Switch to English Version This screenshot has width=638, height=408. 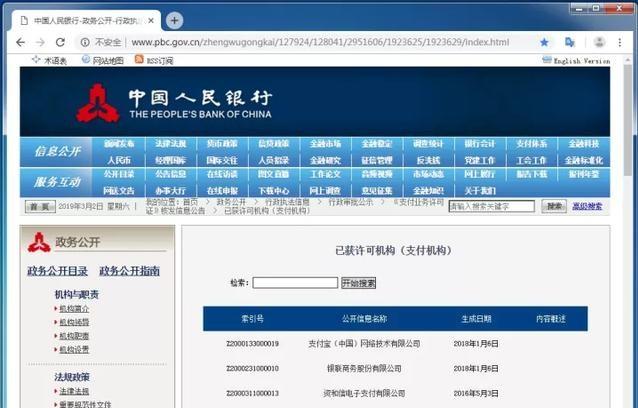pos(582,61)
